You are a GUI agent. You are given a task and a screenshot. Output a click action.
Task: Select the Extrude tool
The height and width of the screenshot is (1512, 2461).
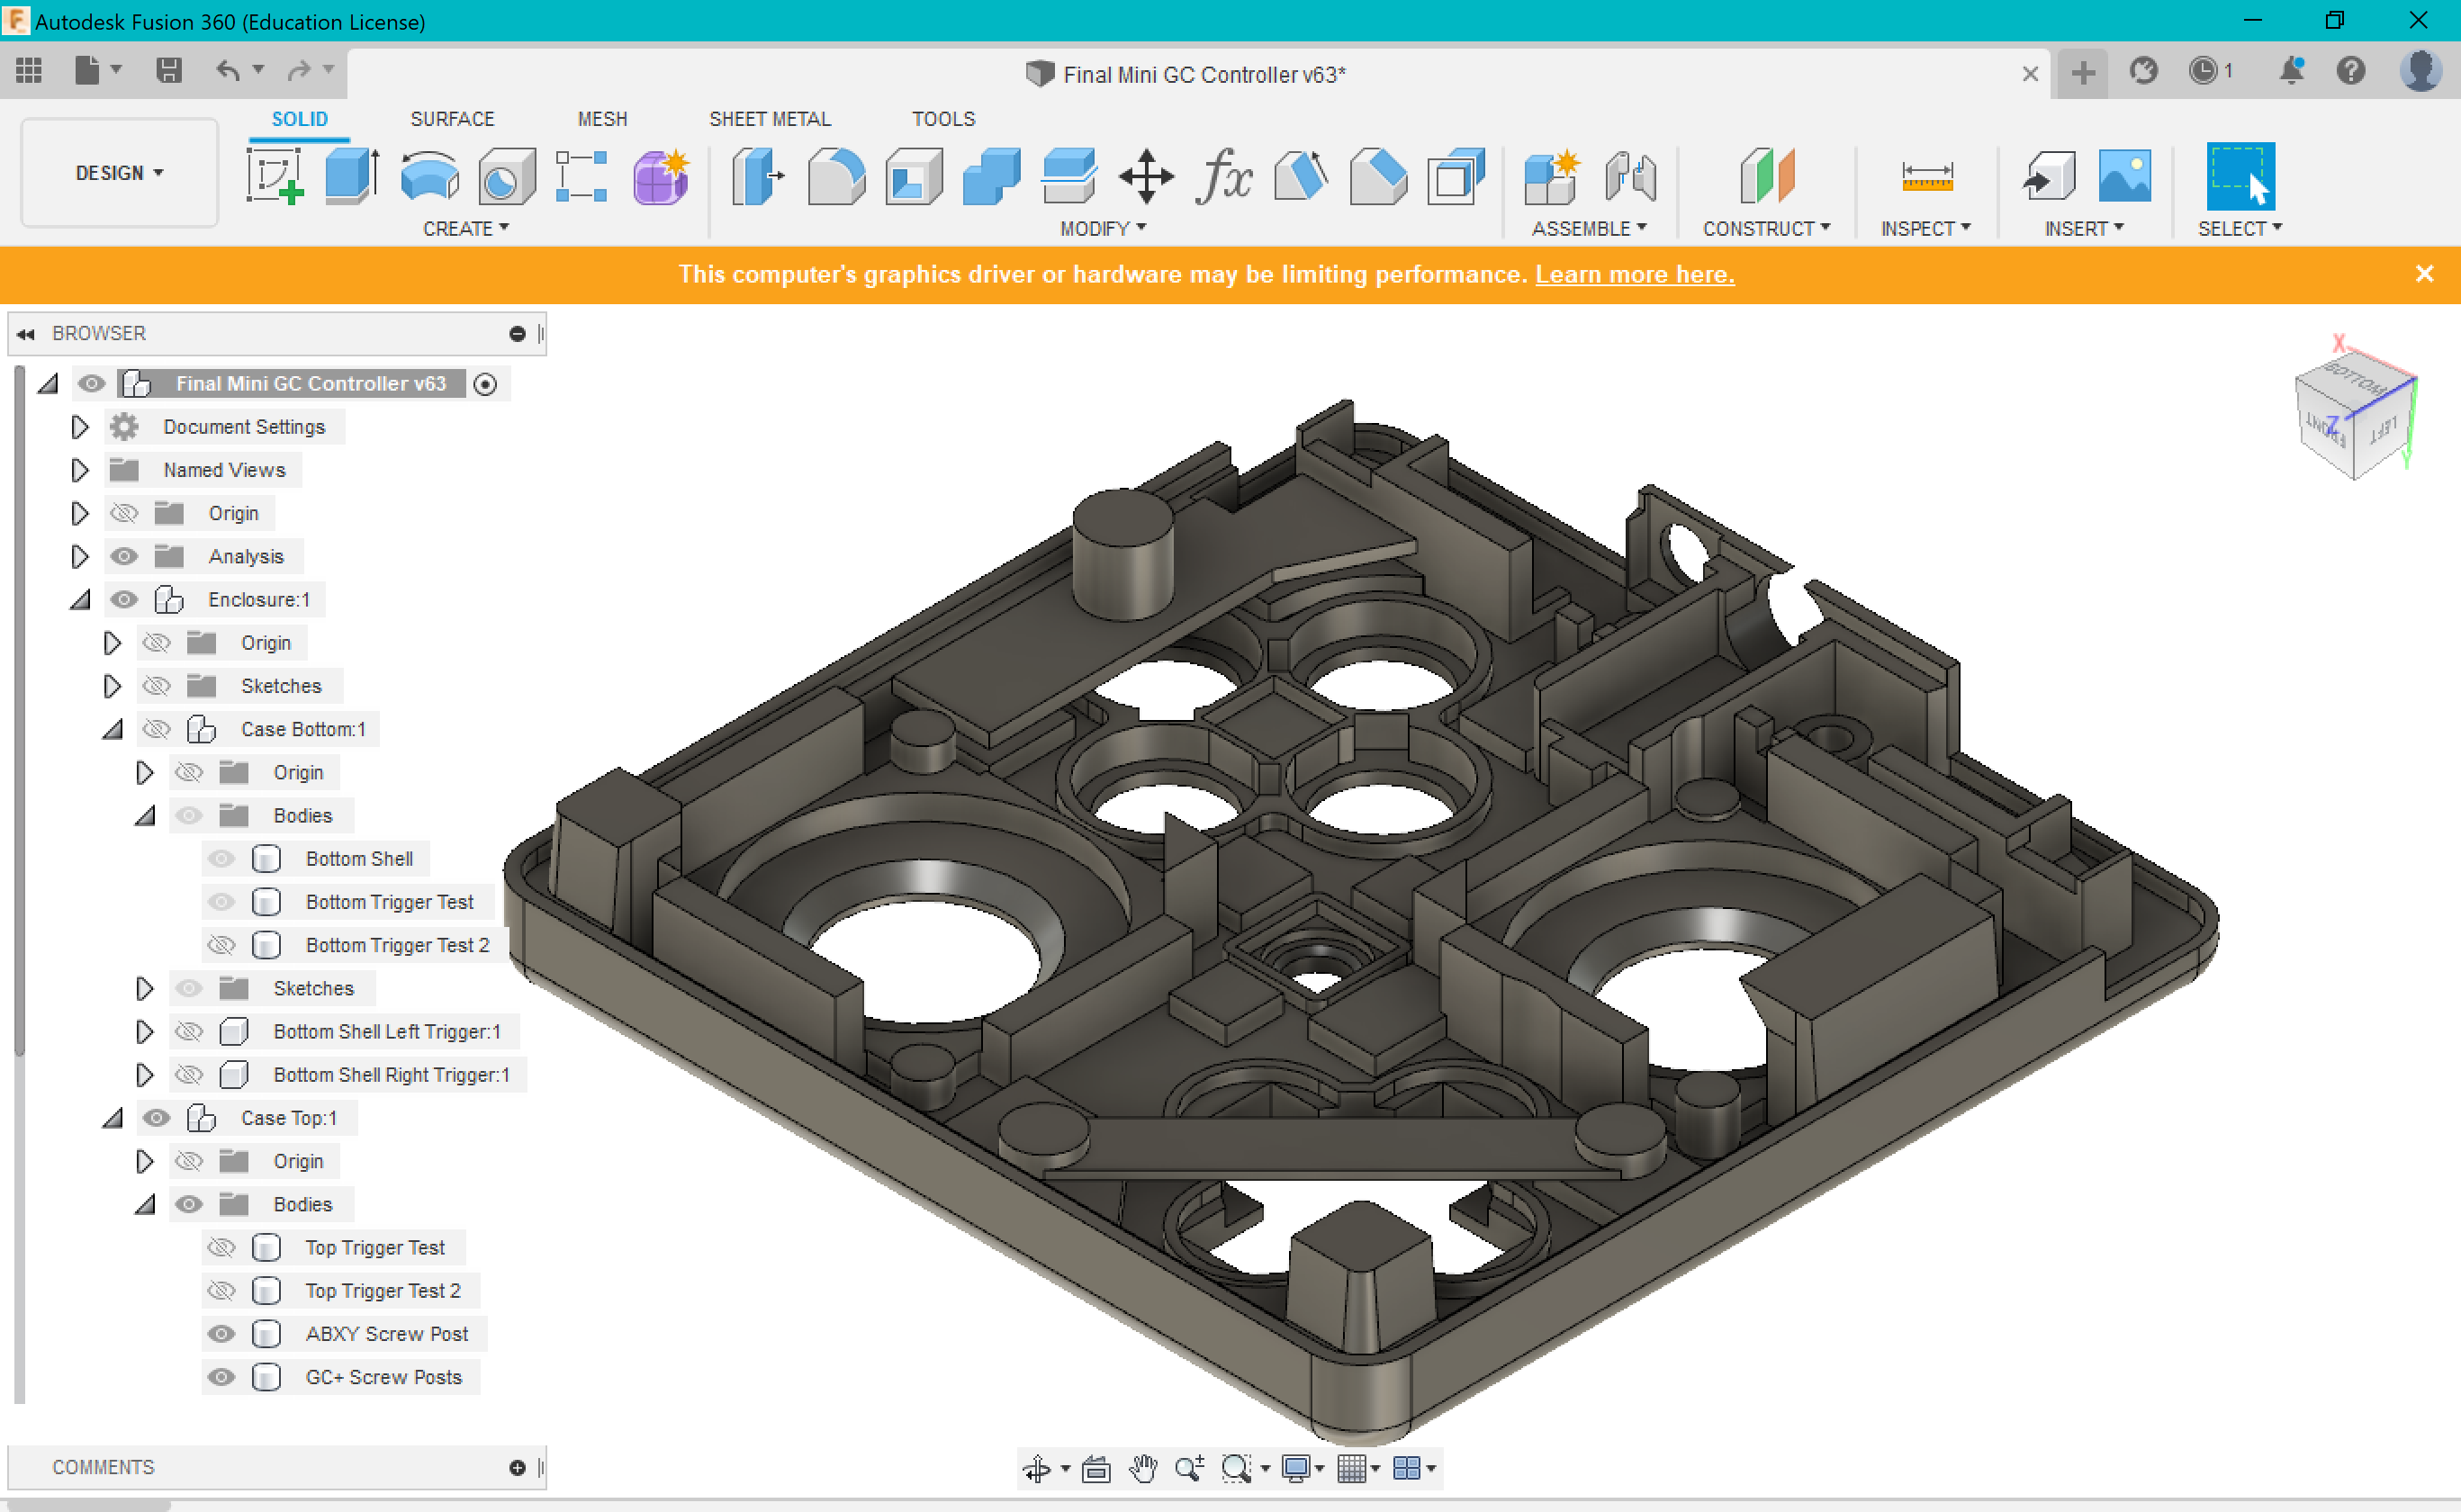(352, 176)
